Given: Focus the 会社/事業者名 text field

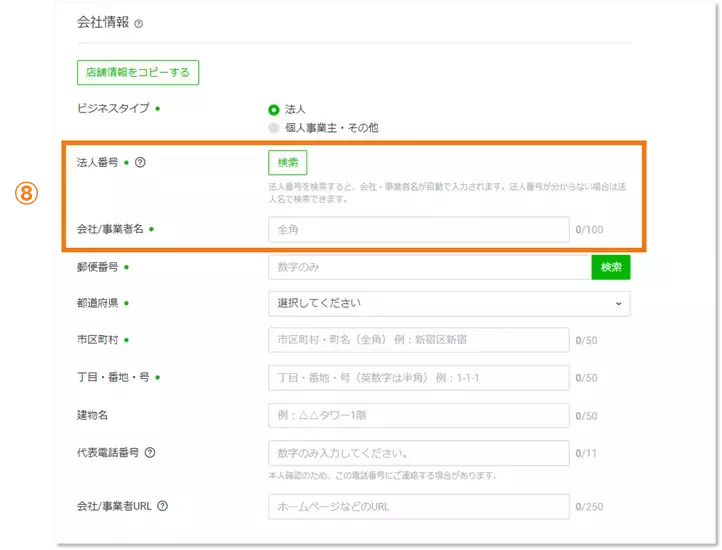Looking at the screenshot, I should [418, 230].
